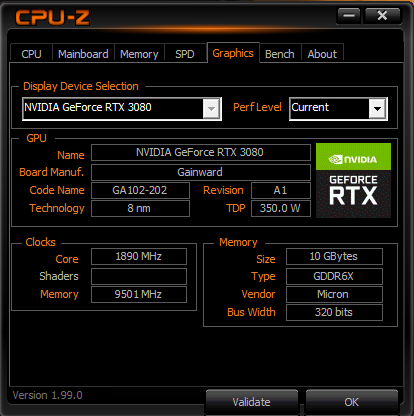Minimize the CPU-Z window

(x=349, y=15)
